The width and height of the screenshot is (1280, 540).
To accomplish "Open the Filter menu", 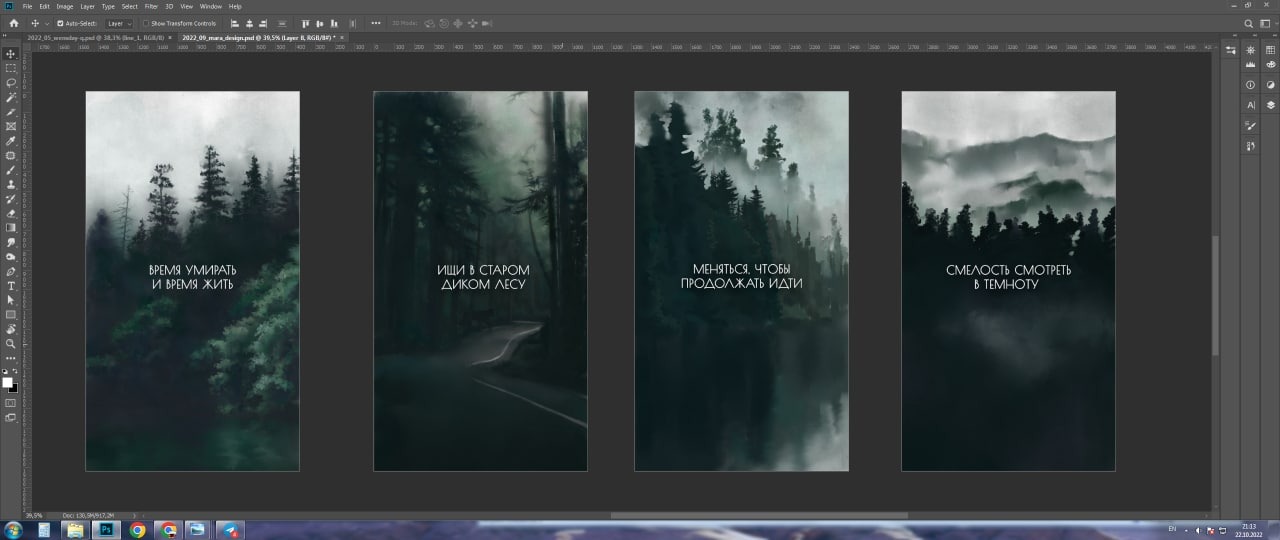I will 151,6.
